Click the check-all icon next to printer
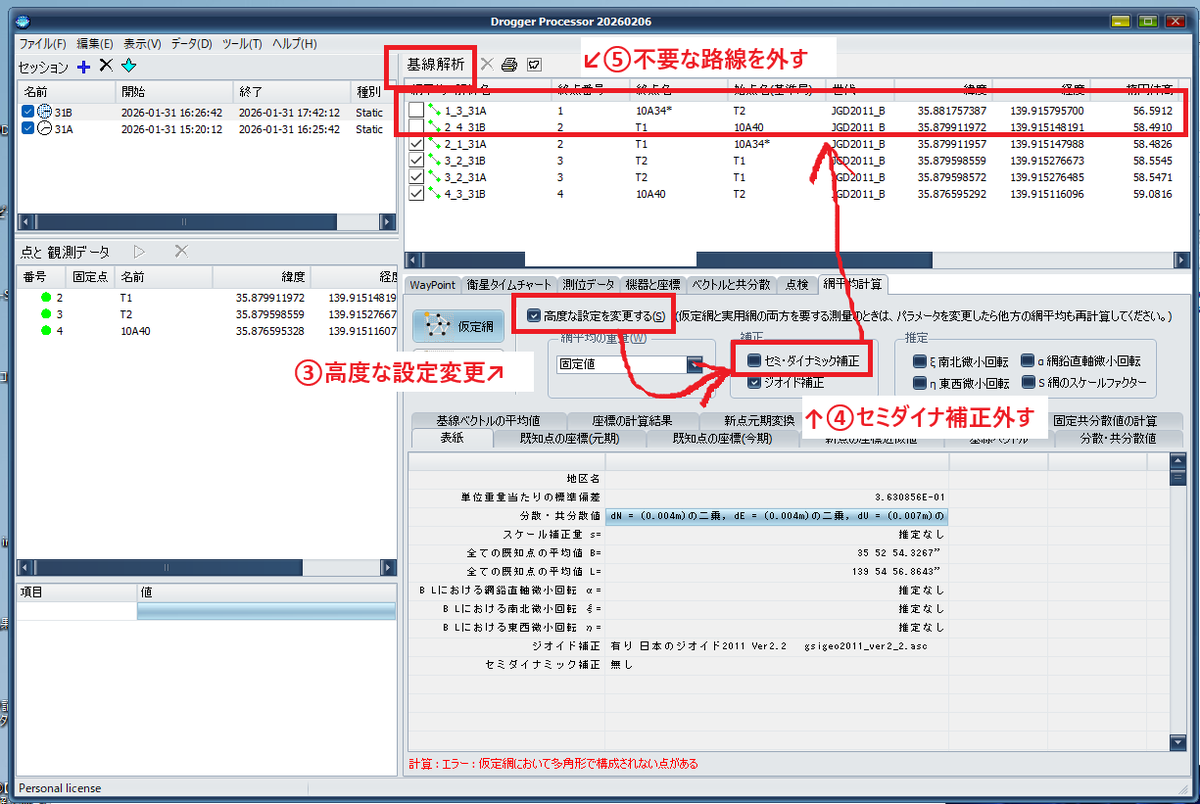The image size is (1200, 804). pos(534,64)
